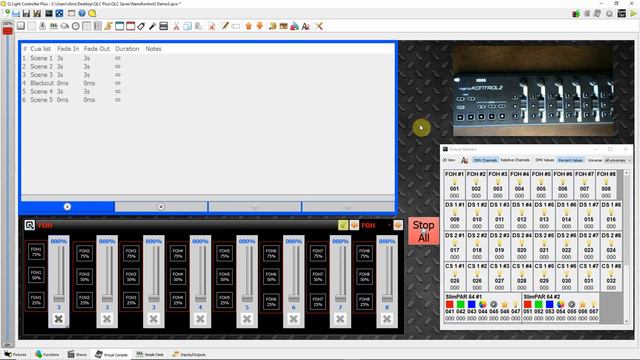This screenshot has height=360, width=640.
Task: Add a new cue list widget
Action: (98, 26)
